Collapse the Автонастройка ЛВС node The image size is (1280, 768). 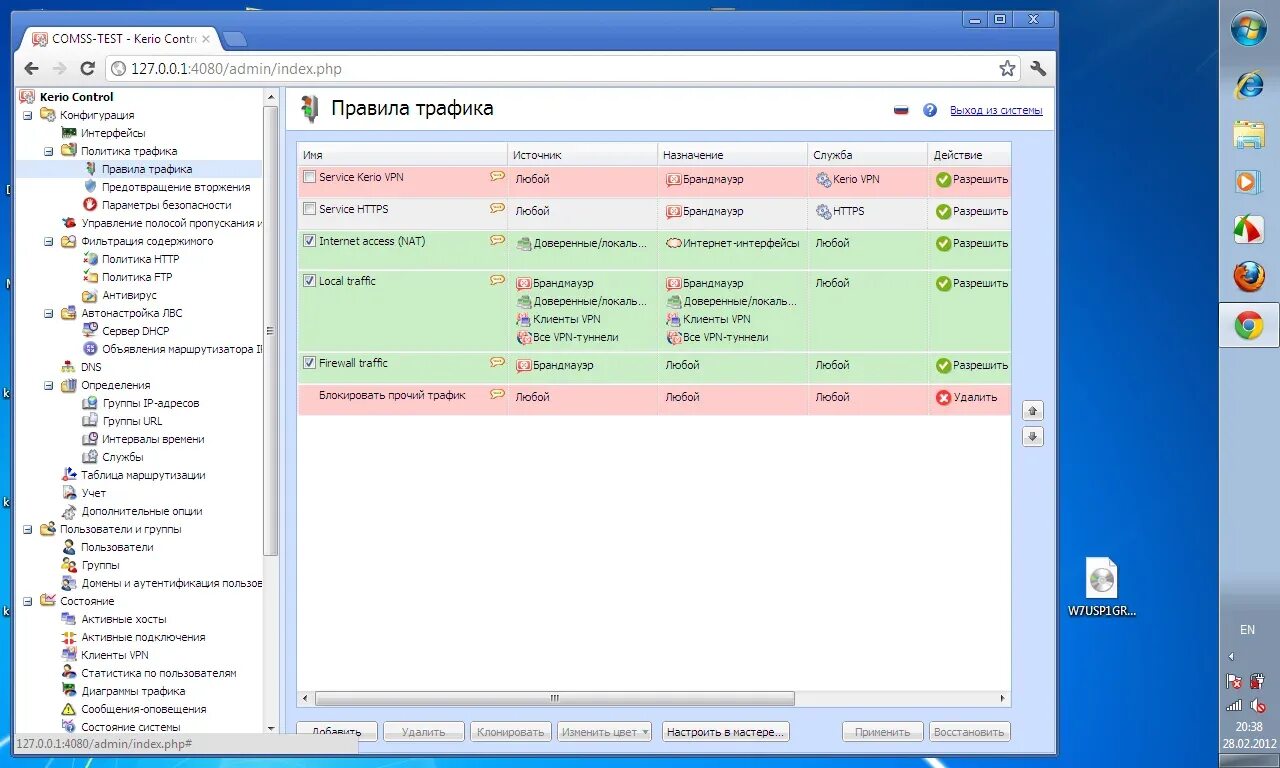point(48,313)
